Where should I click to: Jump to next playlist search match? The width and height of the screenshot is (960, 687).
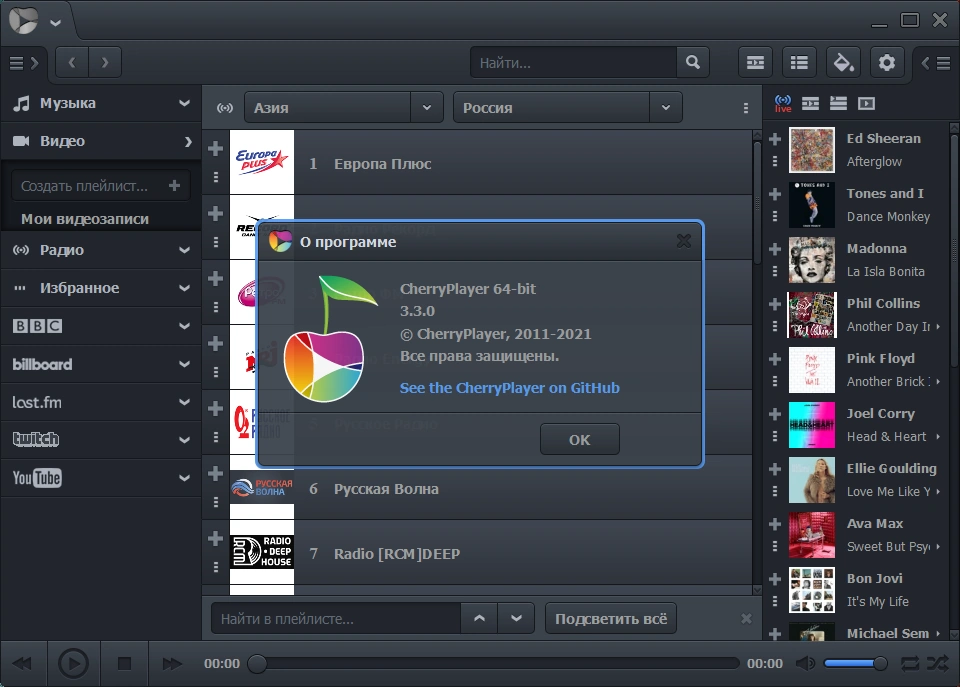516,618
